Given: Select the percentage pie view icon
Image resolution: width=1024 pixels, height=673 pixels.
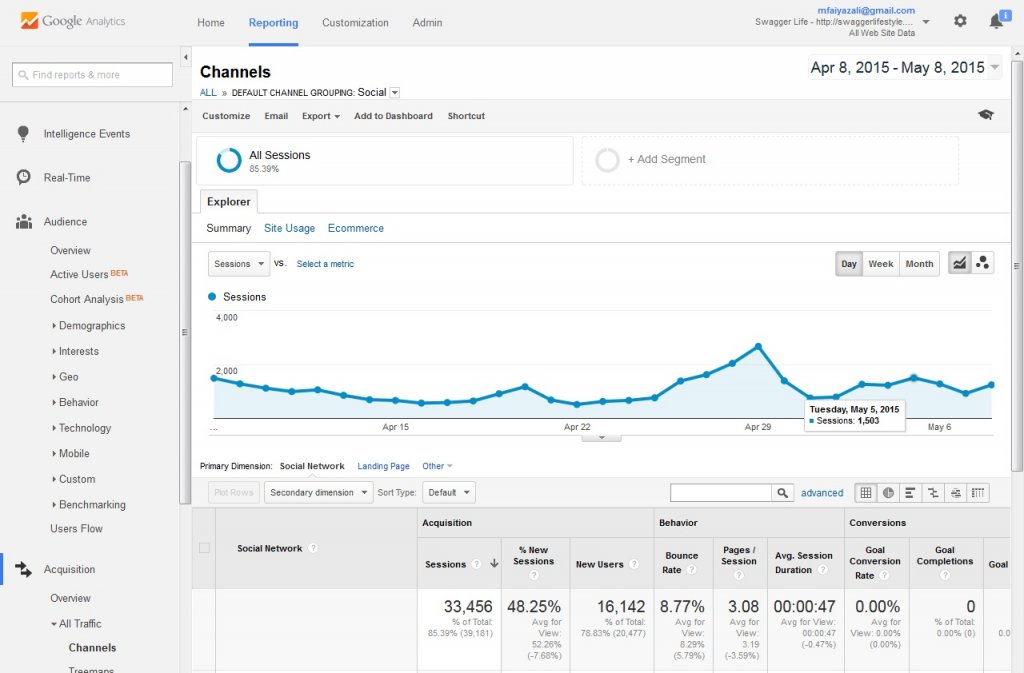Looking at the screenshot, I should 888,493.
